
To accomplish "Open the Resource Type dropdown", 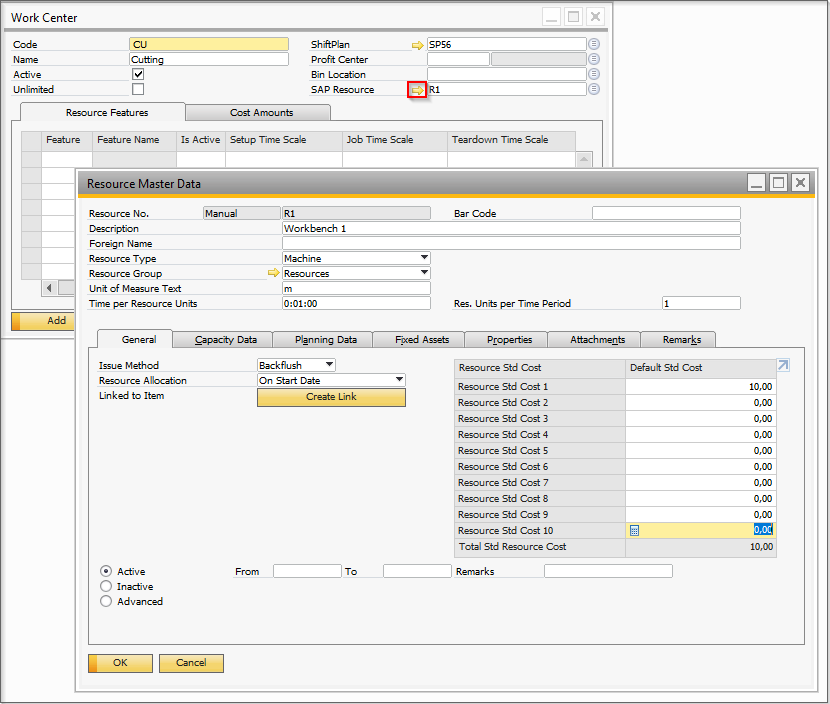I will pyautogui.click(x=424, y=258).
